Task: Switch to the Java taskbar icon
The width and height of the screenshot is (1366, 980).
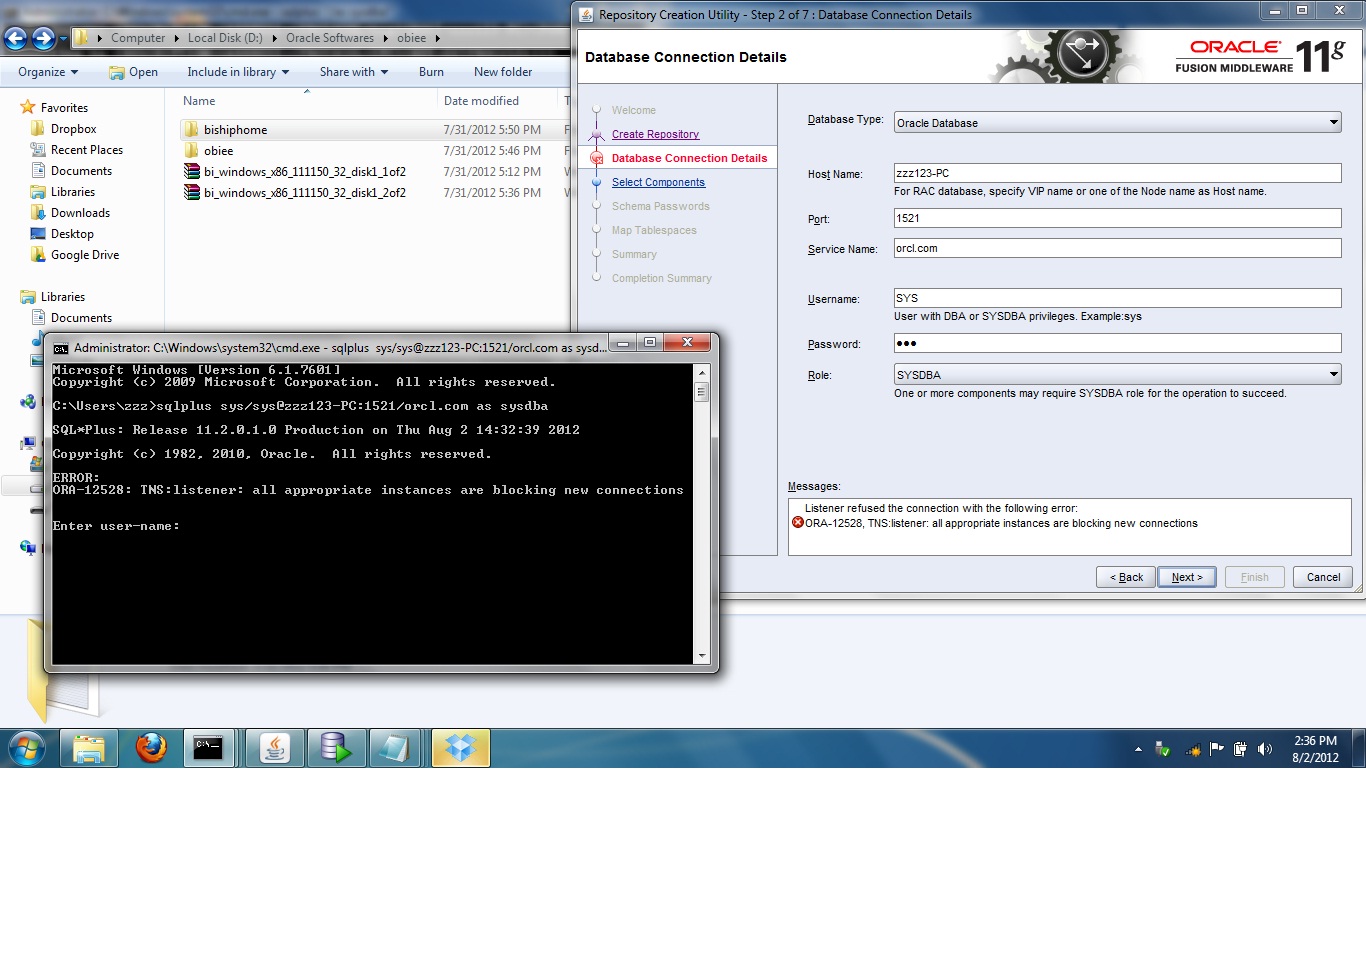Action: (275, 748)
